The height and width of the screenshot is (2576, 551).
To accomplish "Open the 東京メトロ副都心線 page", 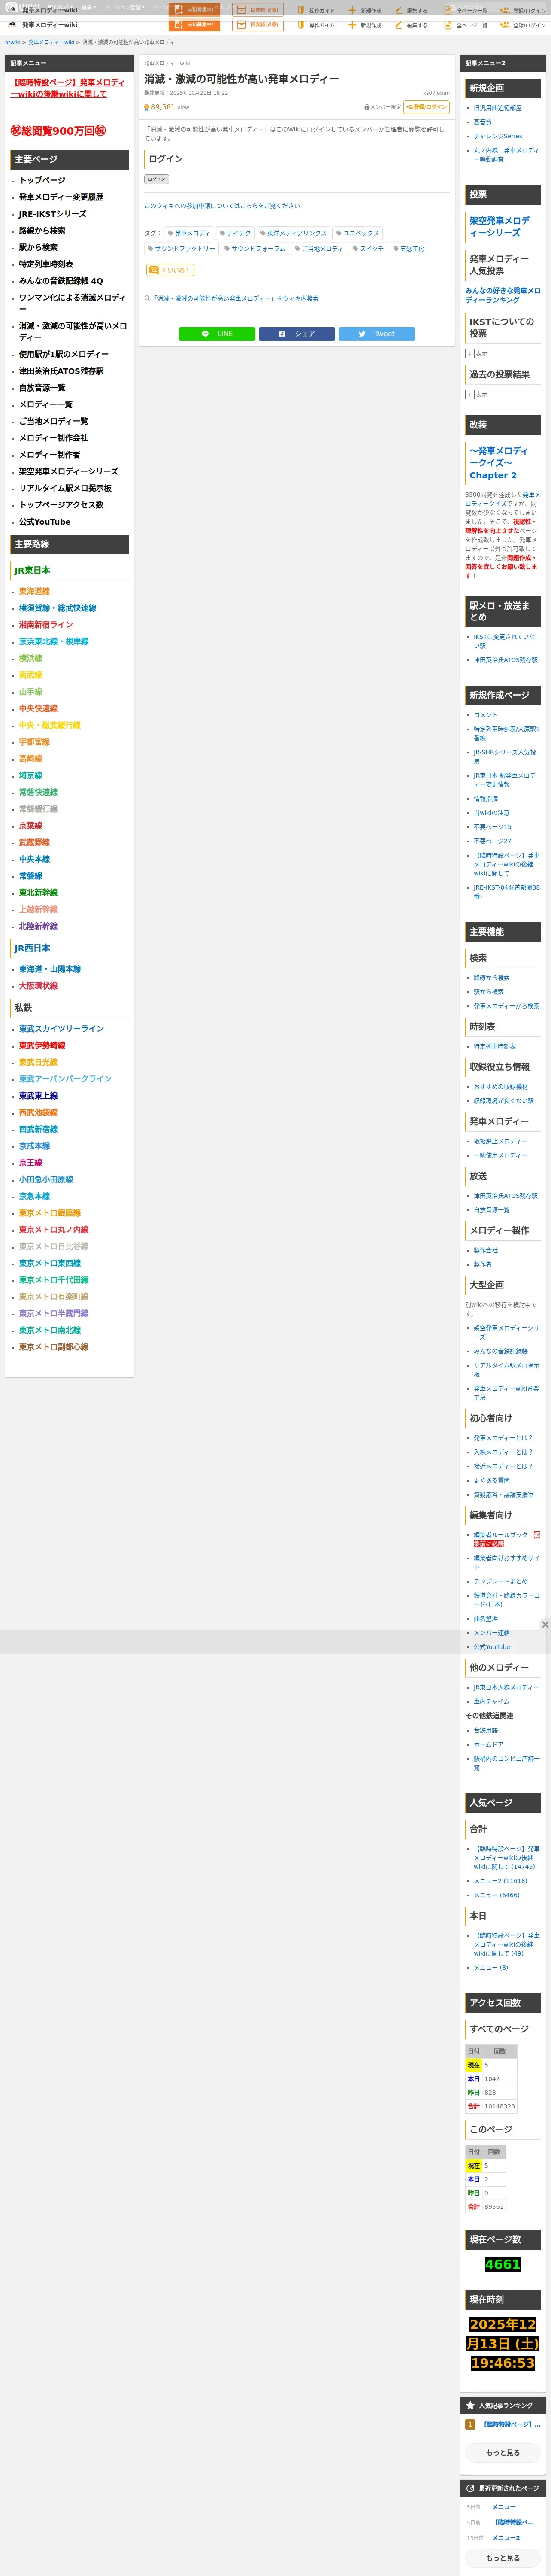I will pyautogui.click(x=53, y=1347).
